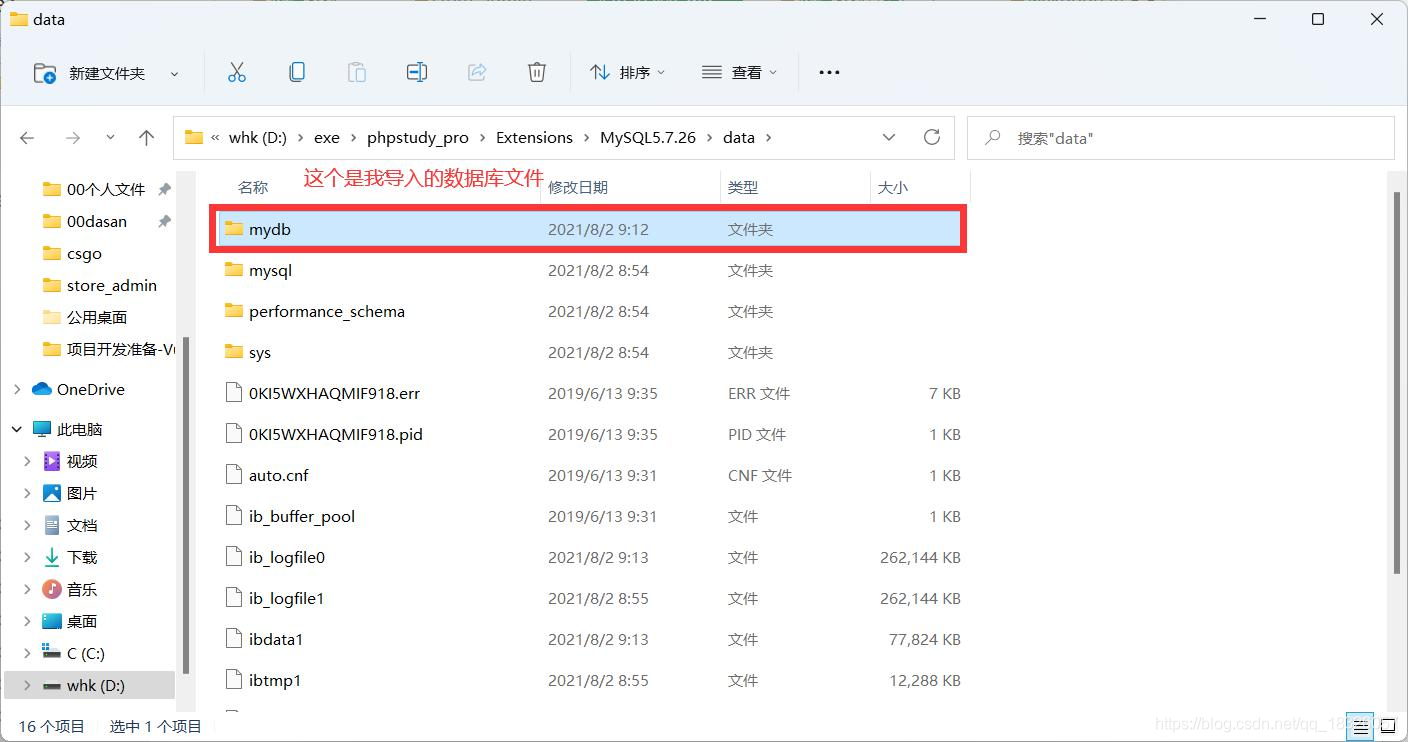Image resolution: width=1408 pixels, height=742 pixels.
Task: Click the 此电脑 computer icon
Action: pyautogui.click(x=42, y=429)
